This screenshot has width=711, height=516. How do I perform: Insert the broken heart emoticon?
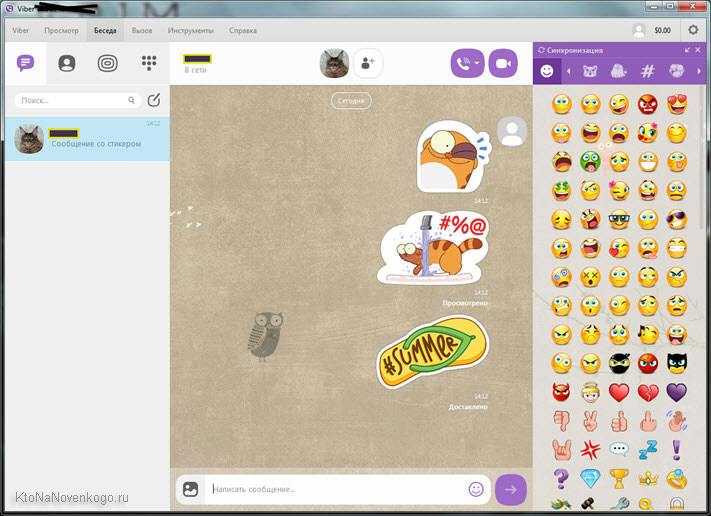(648, 393)
